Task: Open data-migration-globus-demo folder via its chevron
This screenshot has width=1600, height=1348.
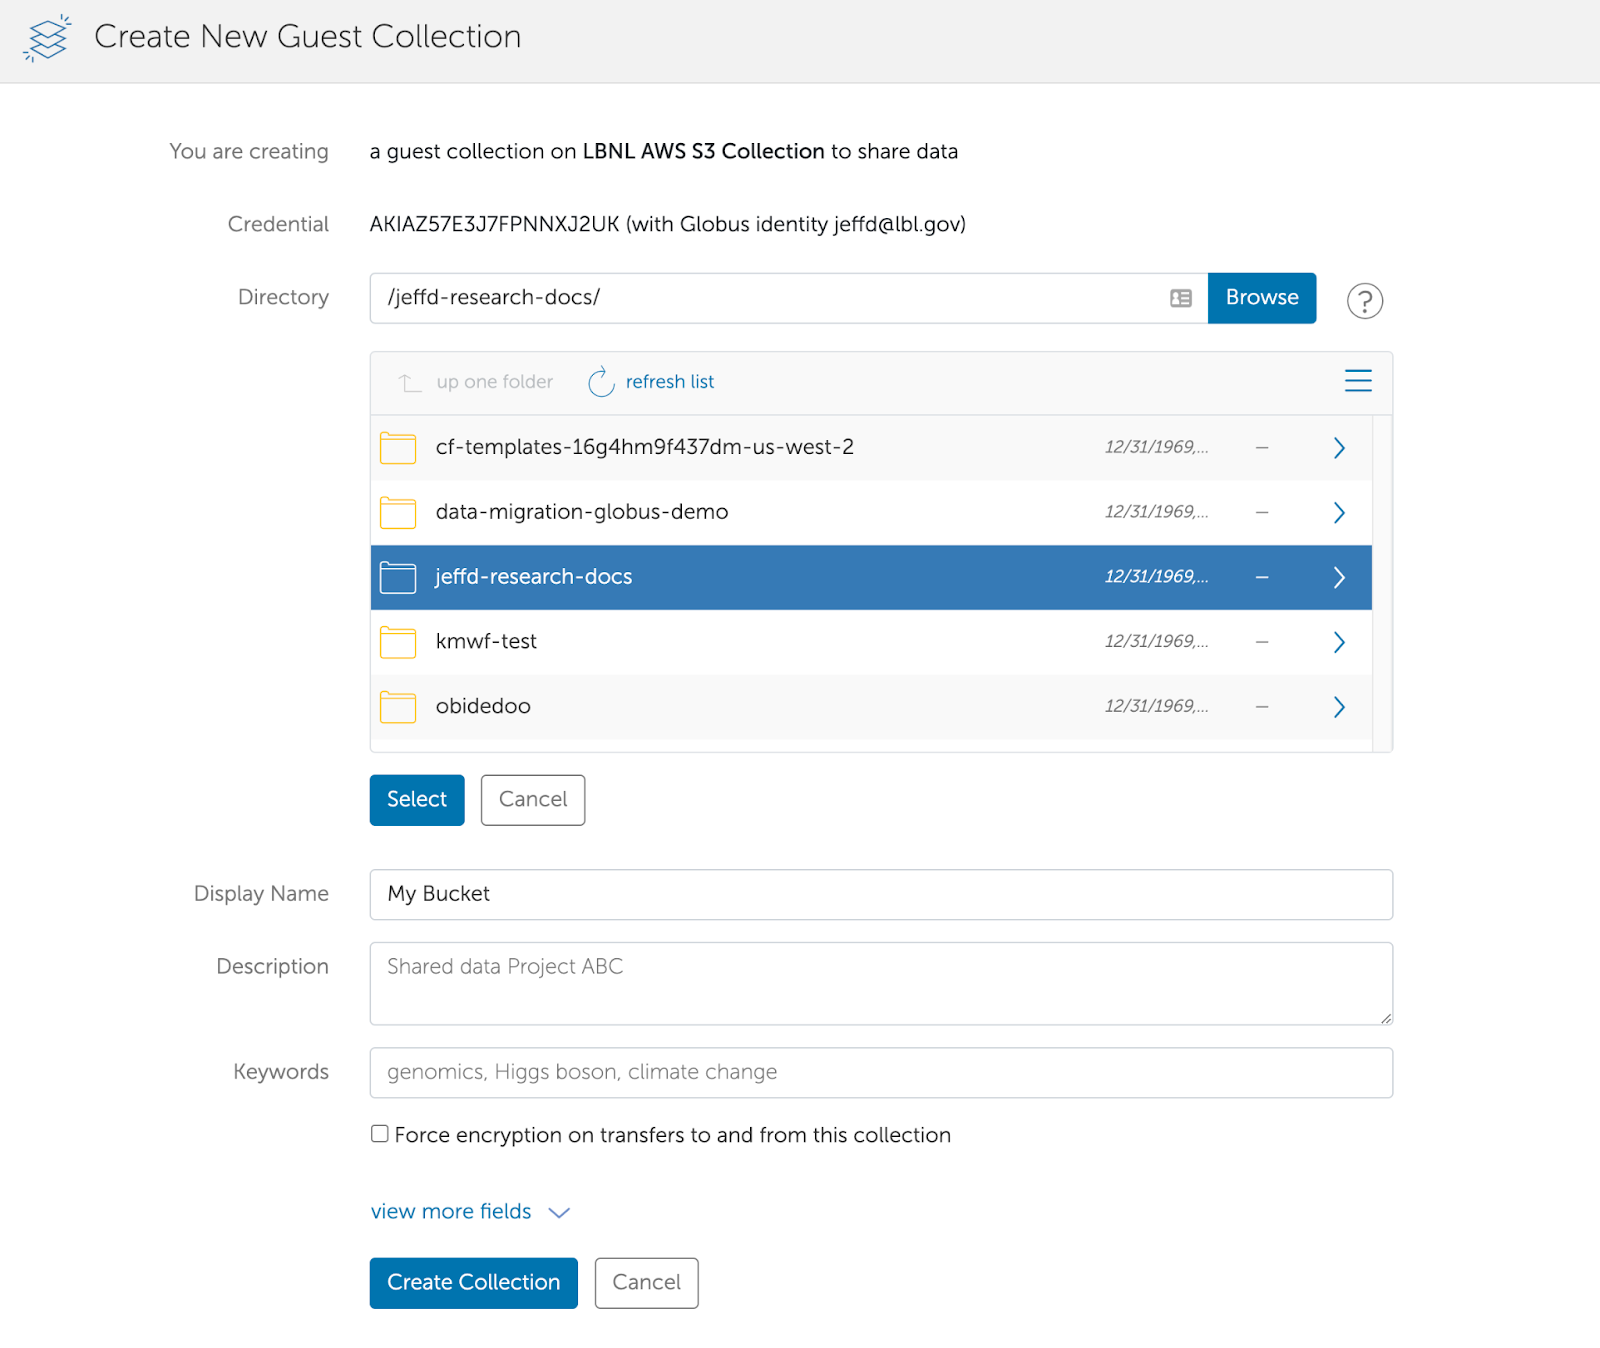Action: point(1339,513)
